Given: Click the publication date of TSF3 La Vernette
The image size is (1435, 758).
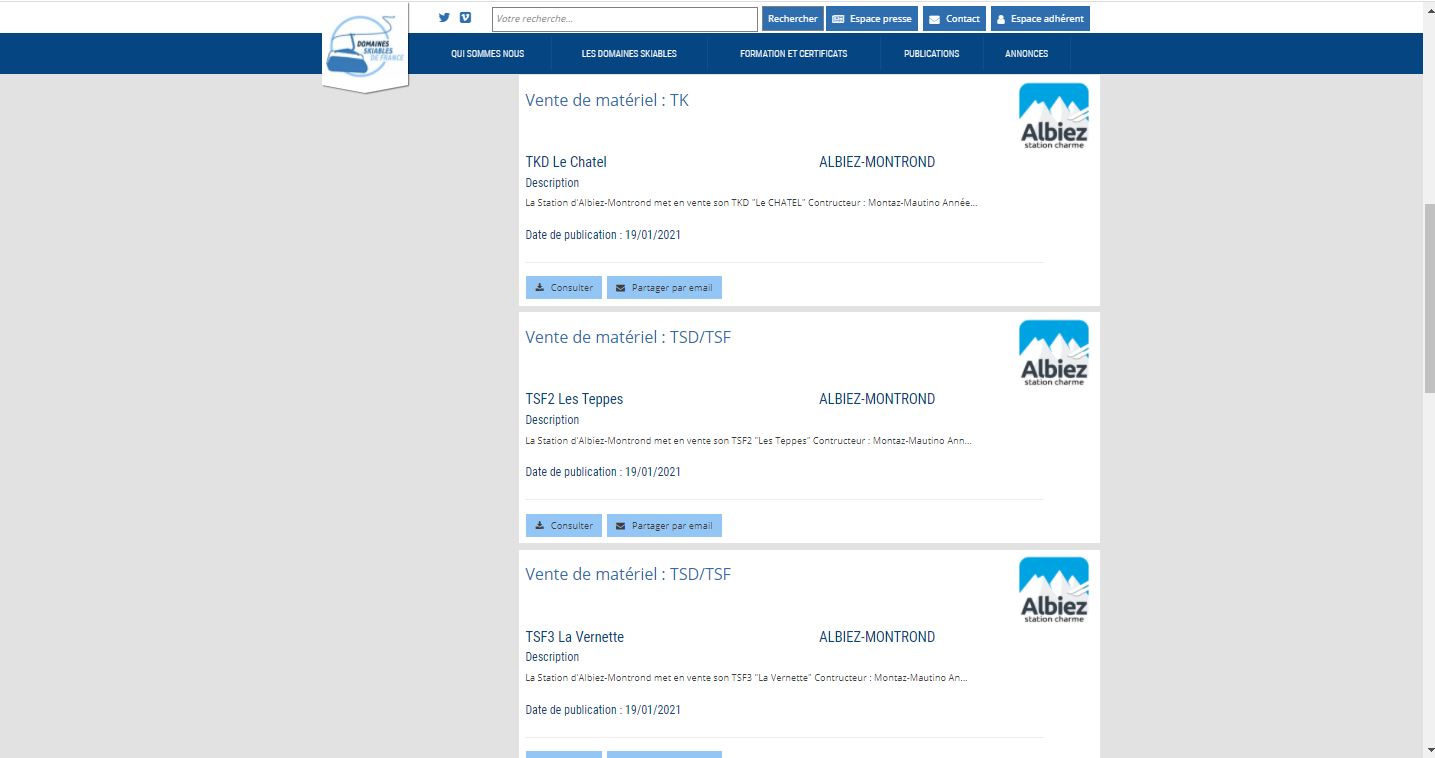Looking at the screenshot, I should 603,710.
